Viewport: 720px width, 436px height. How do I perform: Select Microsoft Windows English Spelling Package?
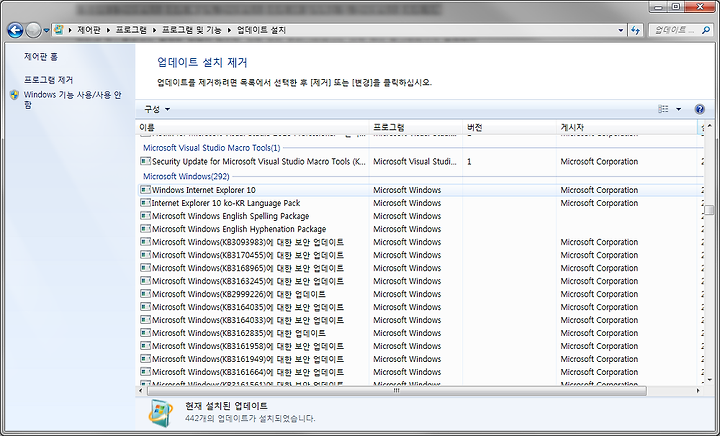(420, 216)
